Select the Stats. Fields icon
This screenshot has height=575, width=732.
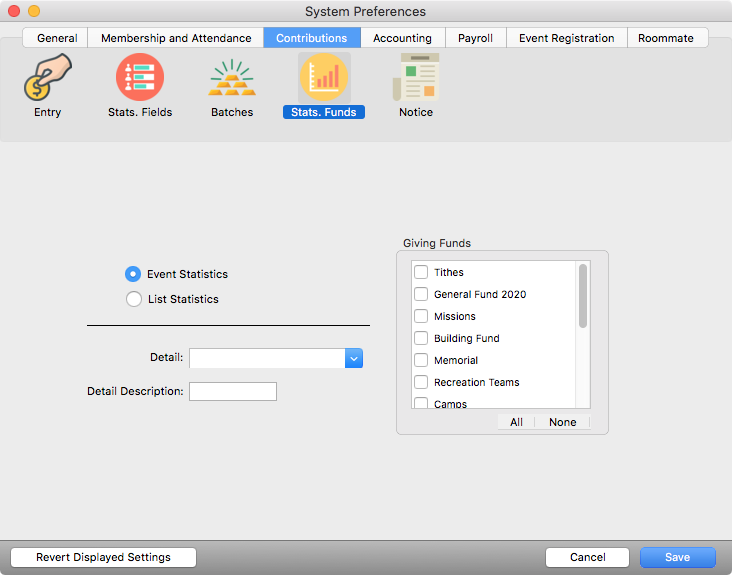tap(140, 79)
